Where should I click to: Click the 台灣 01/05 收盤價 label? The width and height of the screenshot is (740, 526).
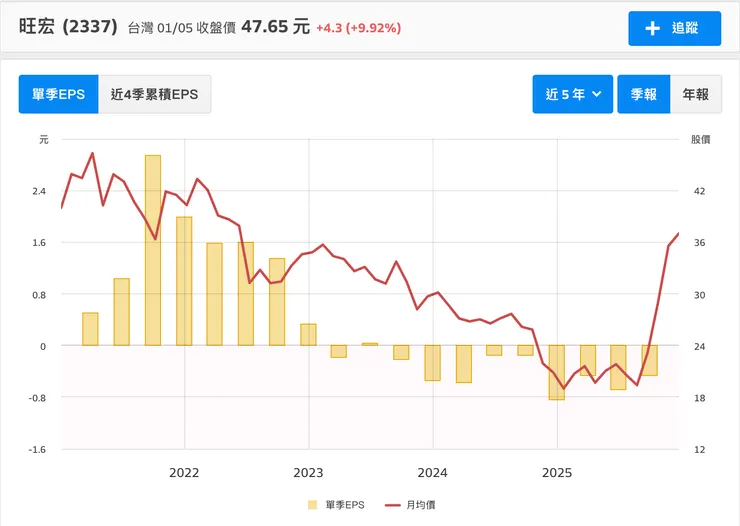(x=182, y=28)
